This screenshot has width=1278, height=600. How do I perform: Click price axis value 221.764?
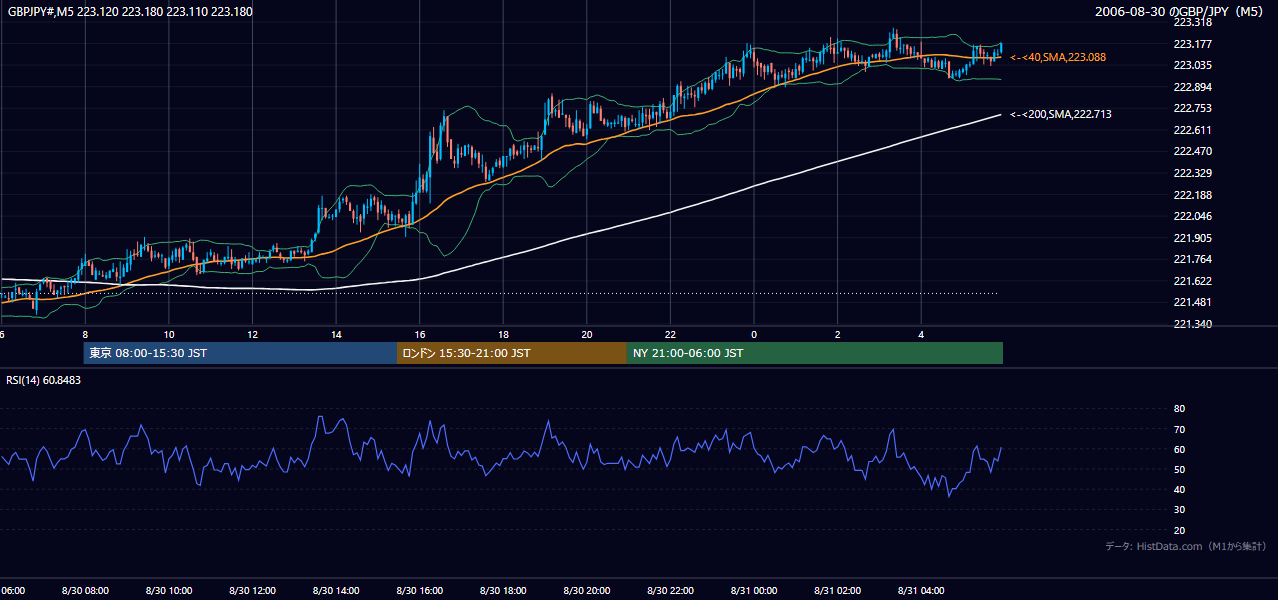click(1192, 259)
